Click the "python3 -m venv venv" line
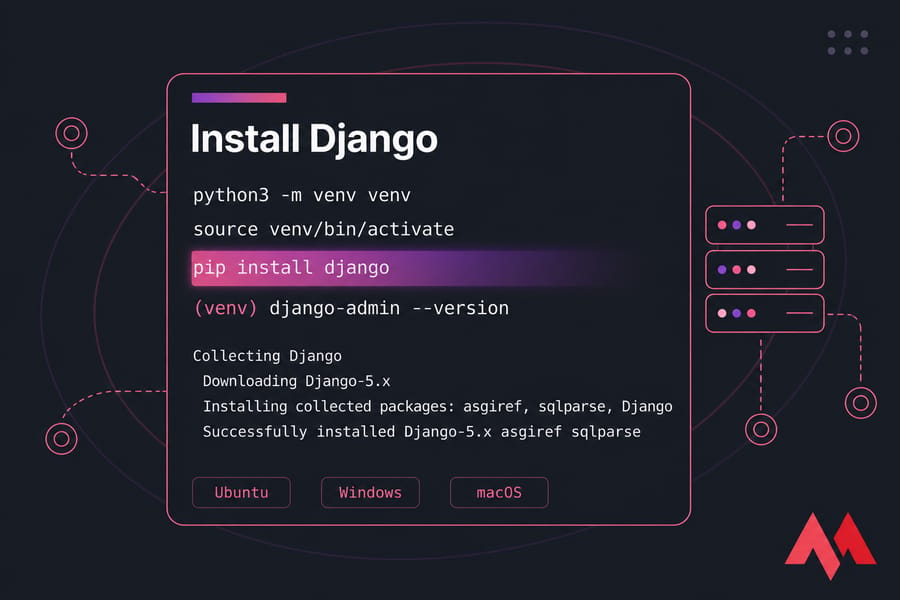The height and width of the screenshot is (600, 900). pyautogui.click(x=302, y=196)
